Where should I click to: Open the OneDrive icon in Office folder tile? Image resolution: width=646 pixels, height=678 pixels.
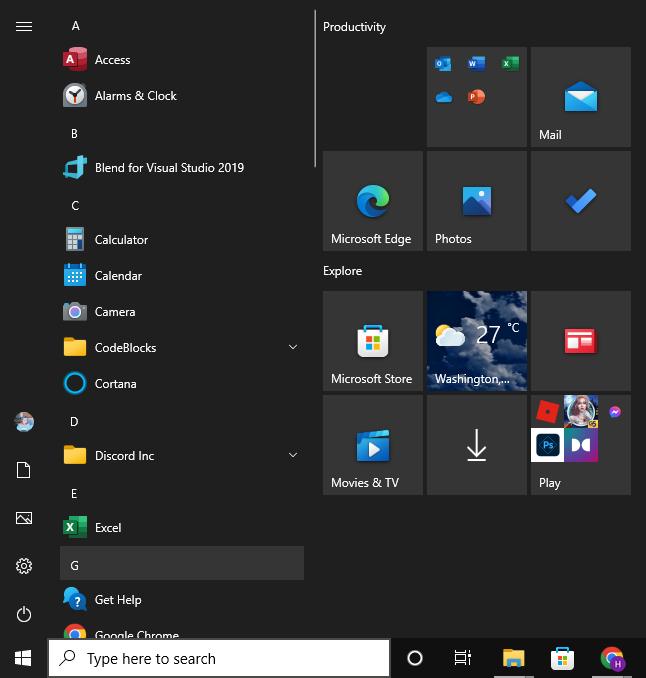click(x=444, y=97)
